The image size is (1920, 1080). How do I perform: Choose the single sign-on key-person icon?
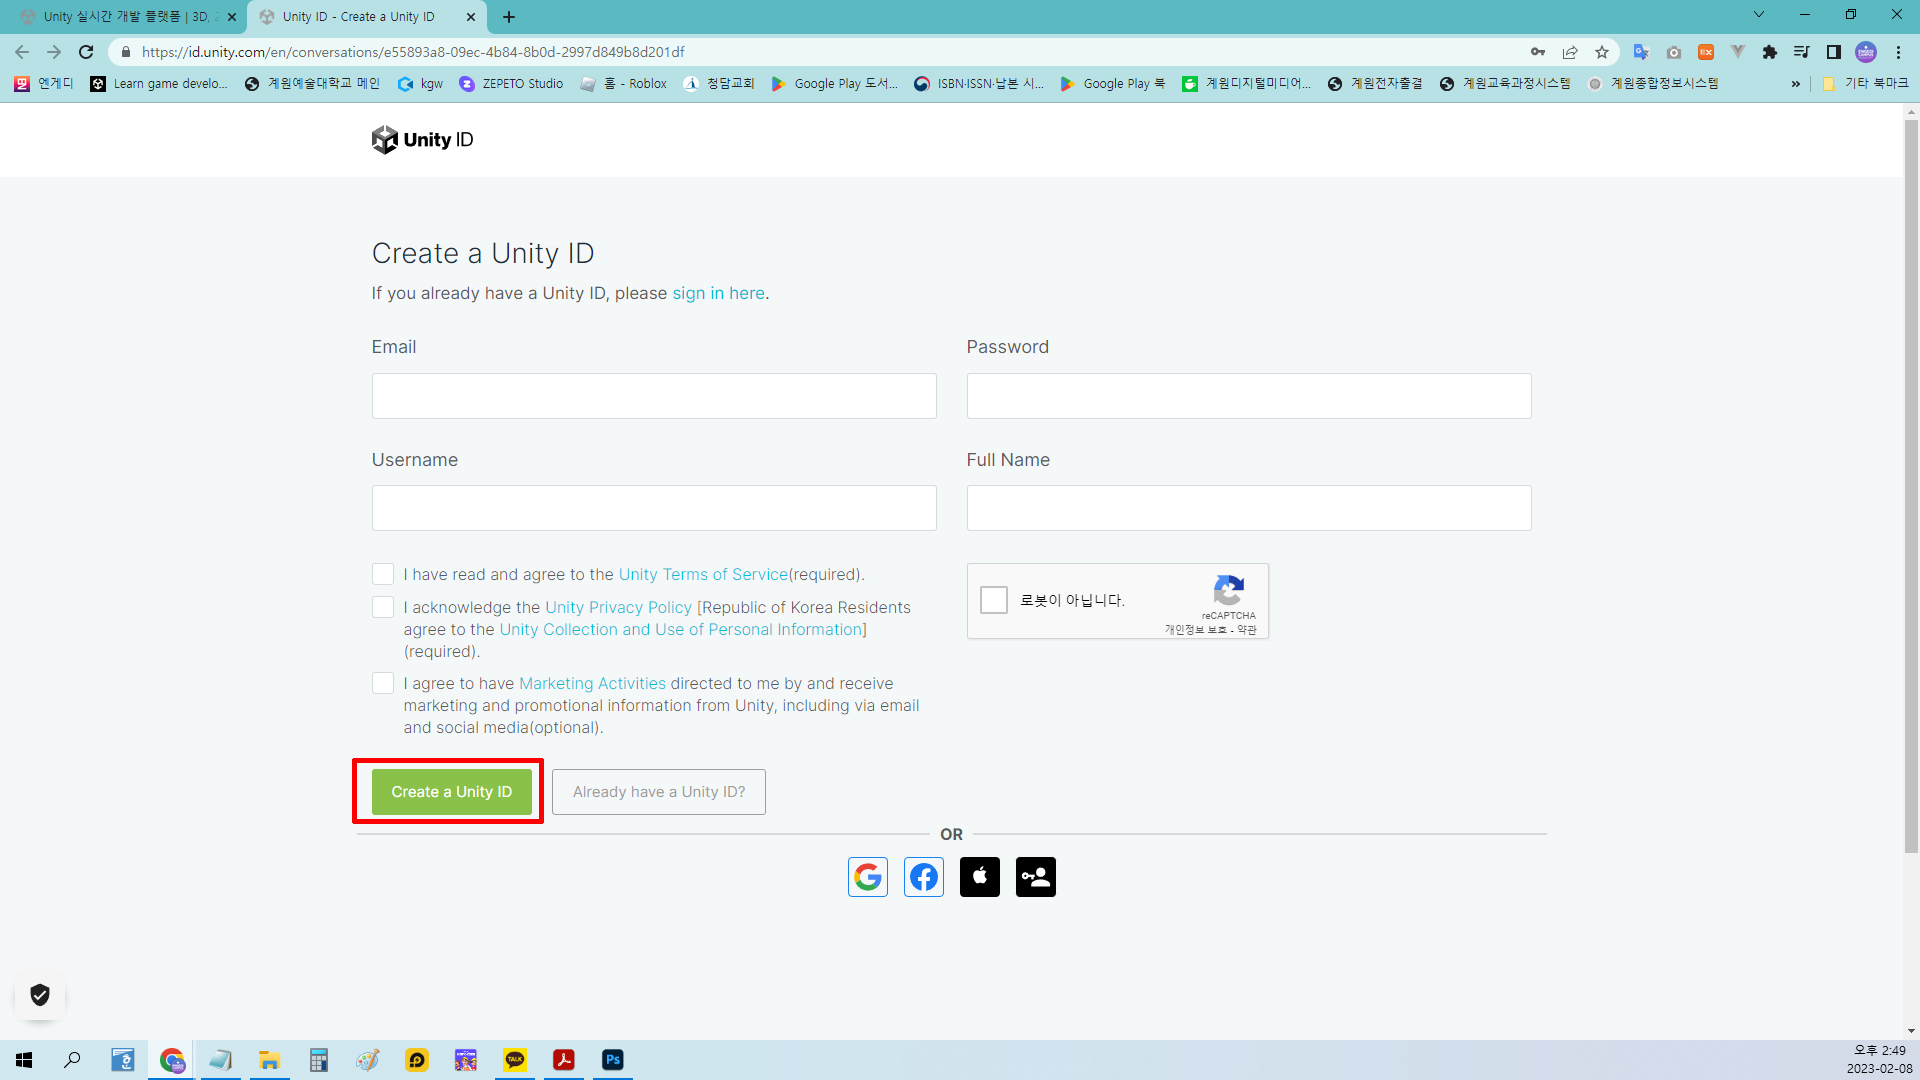point(1035,877)
